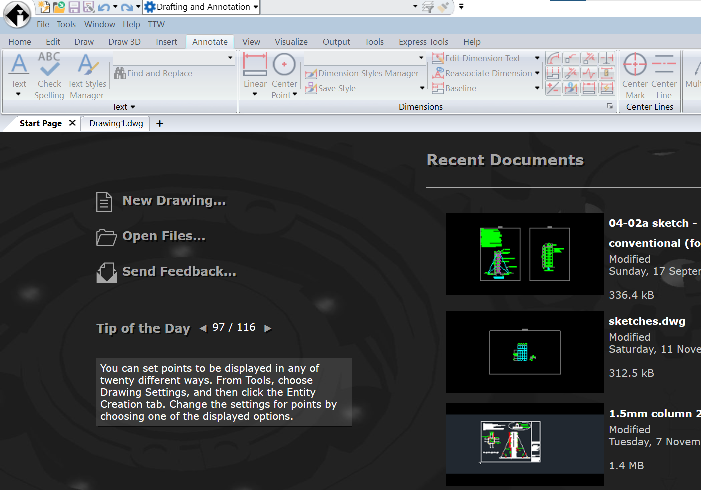The height and width of the screenshot is (490, 701).
Task: Expand the Baseline dropdown arrow
Action: click(537, 88)
